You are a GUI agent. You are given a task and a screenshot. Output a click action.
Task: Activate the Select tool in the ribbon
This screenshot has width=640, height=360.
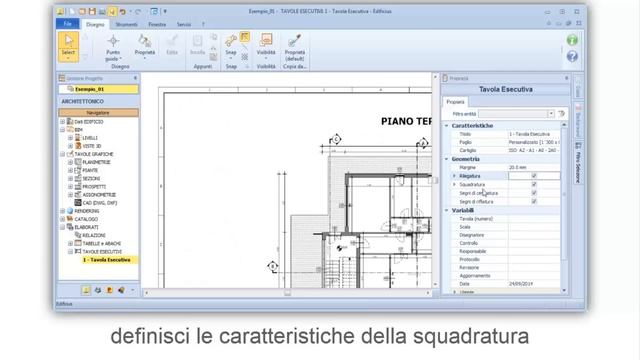(x=68, y=47)
